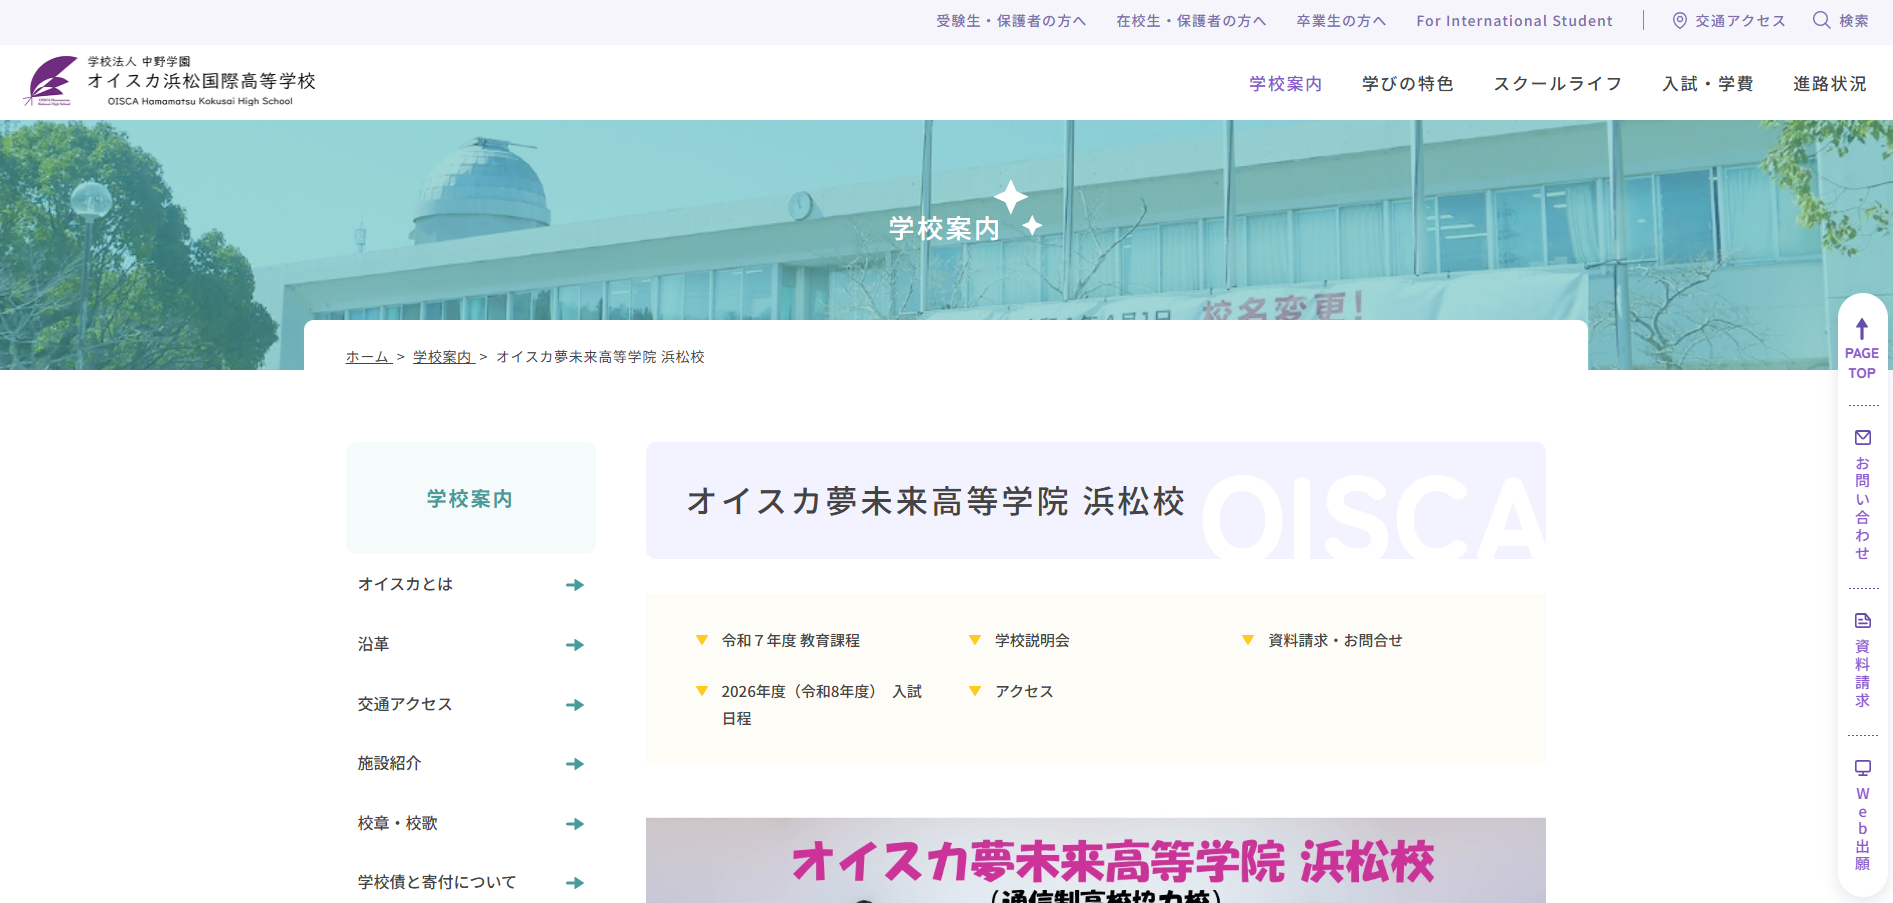Select the Web出願 monitor icon

(x=1862, y=768)
